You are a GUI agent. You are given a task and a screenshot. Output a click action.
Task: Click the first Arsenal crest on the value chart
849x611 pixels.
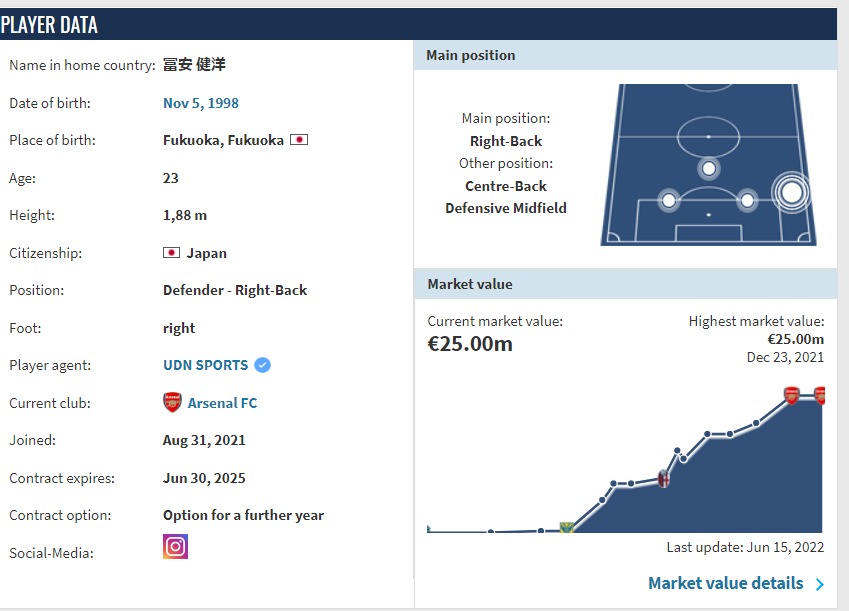pos(791,395)
